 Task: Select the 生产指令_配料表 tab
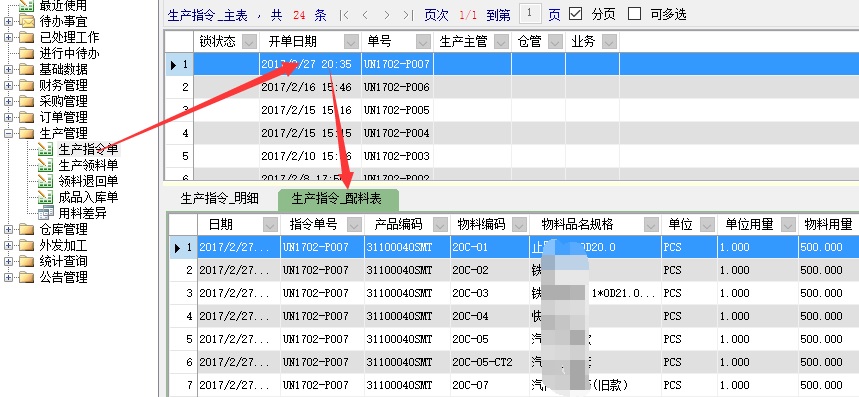click(337, 199)
